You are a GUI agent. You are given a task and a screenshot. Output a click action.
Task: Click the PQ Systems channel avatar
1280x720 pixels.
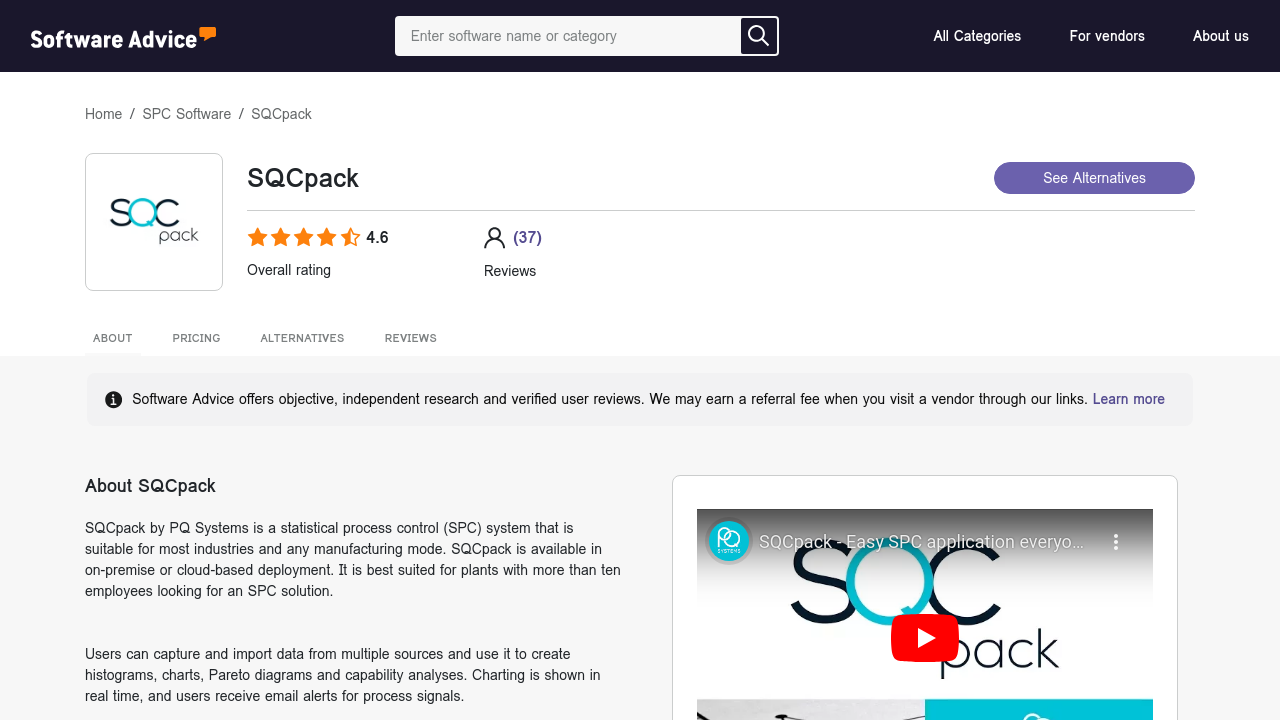point(729,541)
